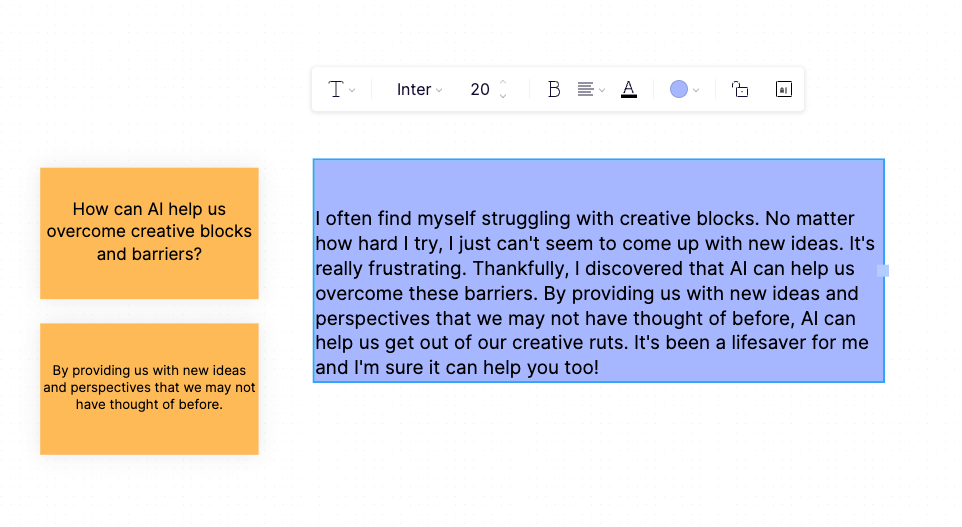962x527 pixels.
Task: Click the text alignment lines icon
Action: pos(585,90)
